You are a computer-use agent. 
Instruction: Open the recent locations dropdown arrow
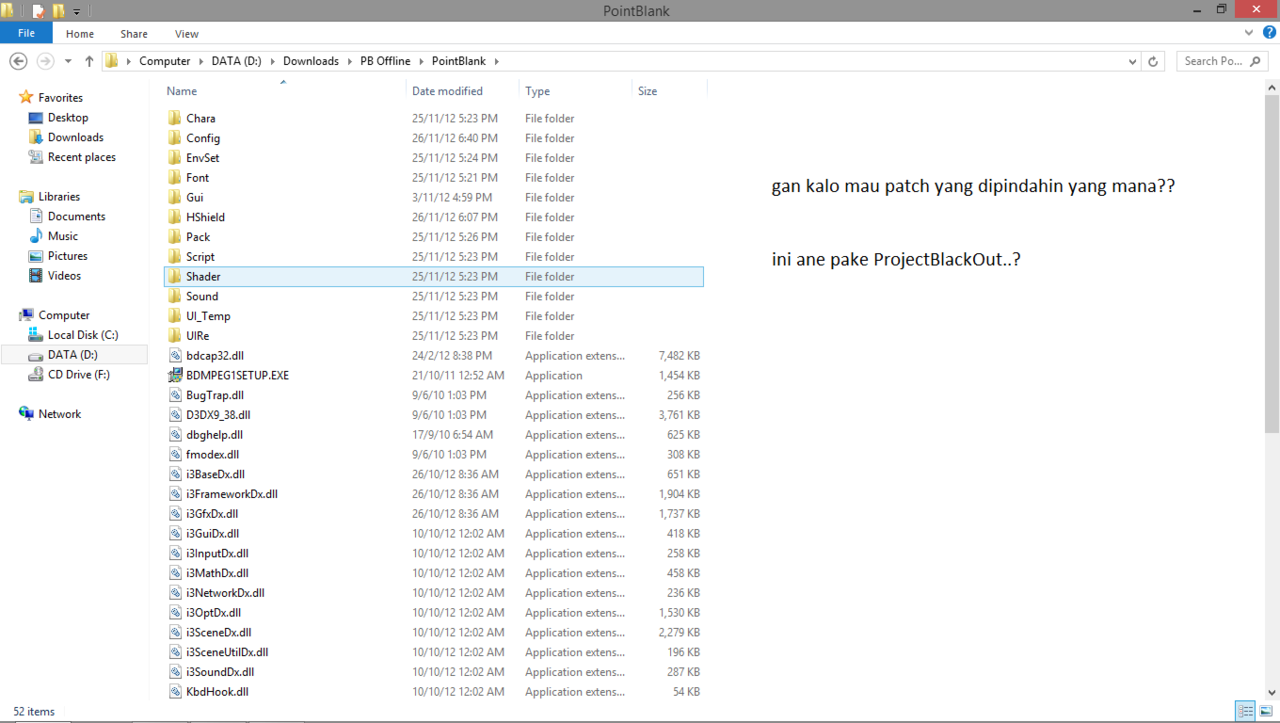pos(68,61)
